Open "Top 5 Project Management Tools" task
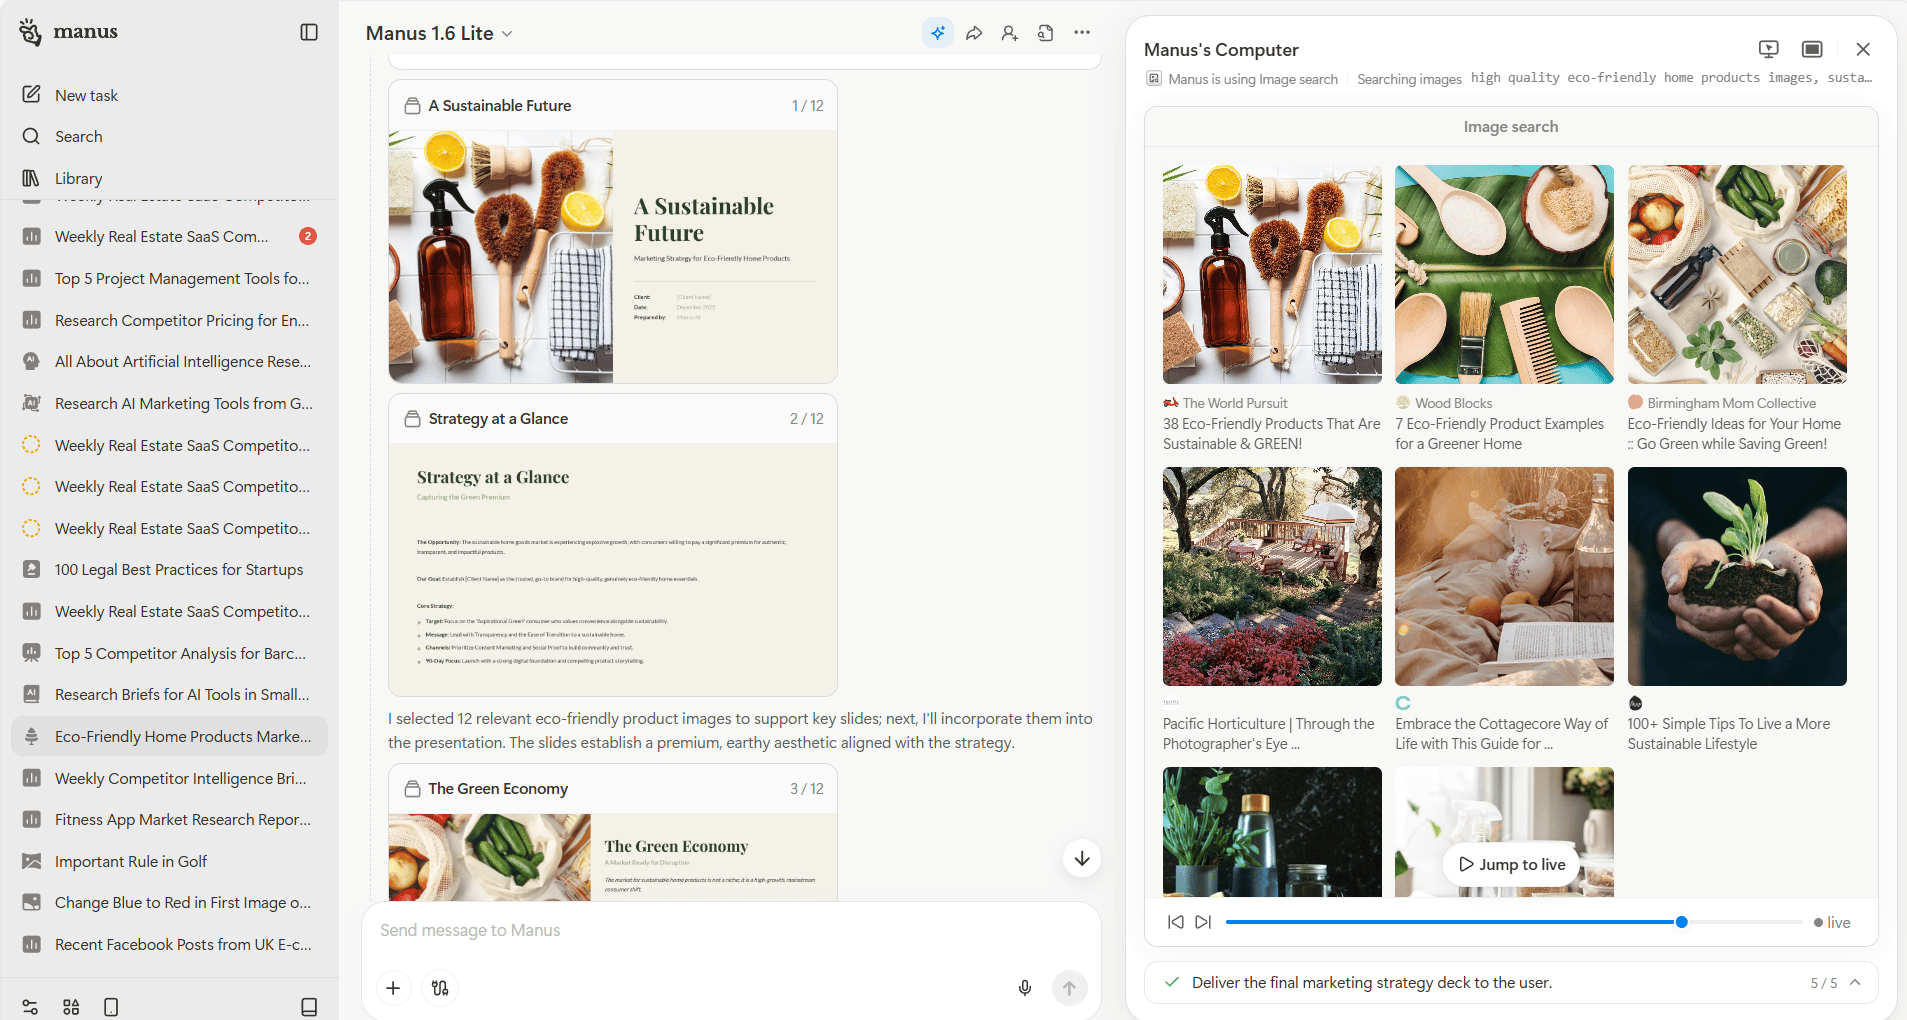The image size is (1907, 1020). tap(169, 279)
